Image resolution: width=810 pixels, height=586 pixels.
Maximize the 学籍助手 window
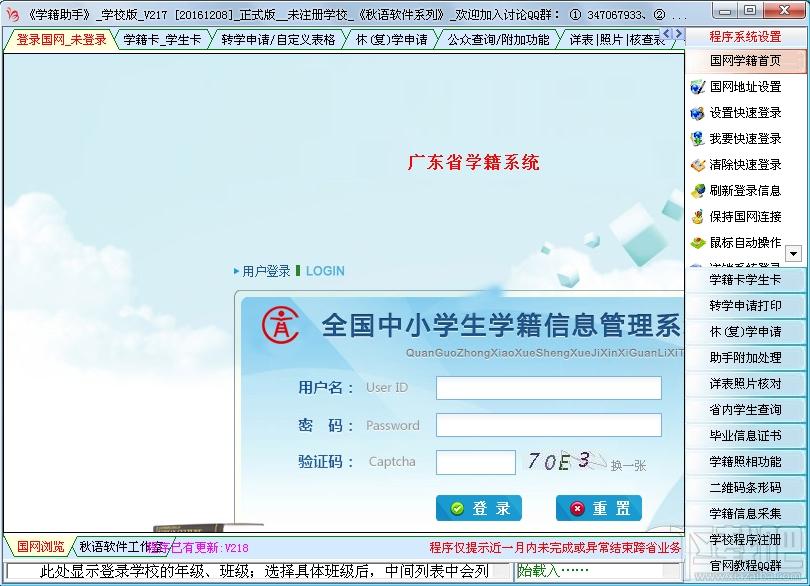click(751, 10)
